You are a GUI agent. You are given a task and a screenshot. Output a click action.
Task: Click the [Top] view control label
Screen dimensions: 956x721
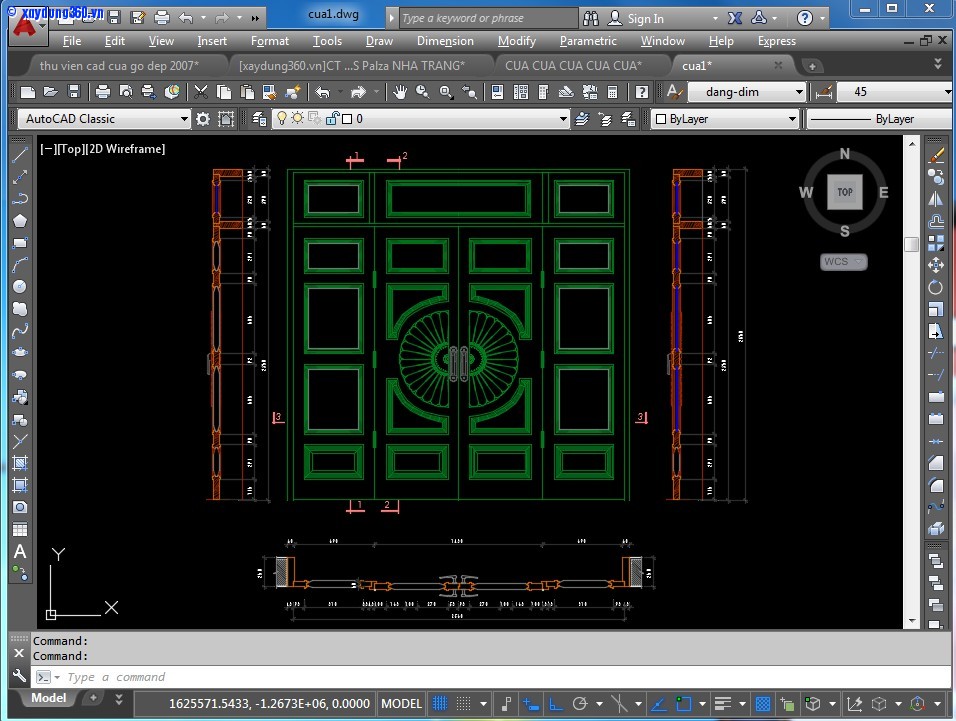pos(71,149)
